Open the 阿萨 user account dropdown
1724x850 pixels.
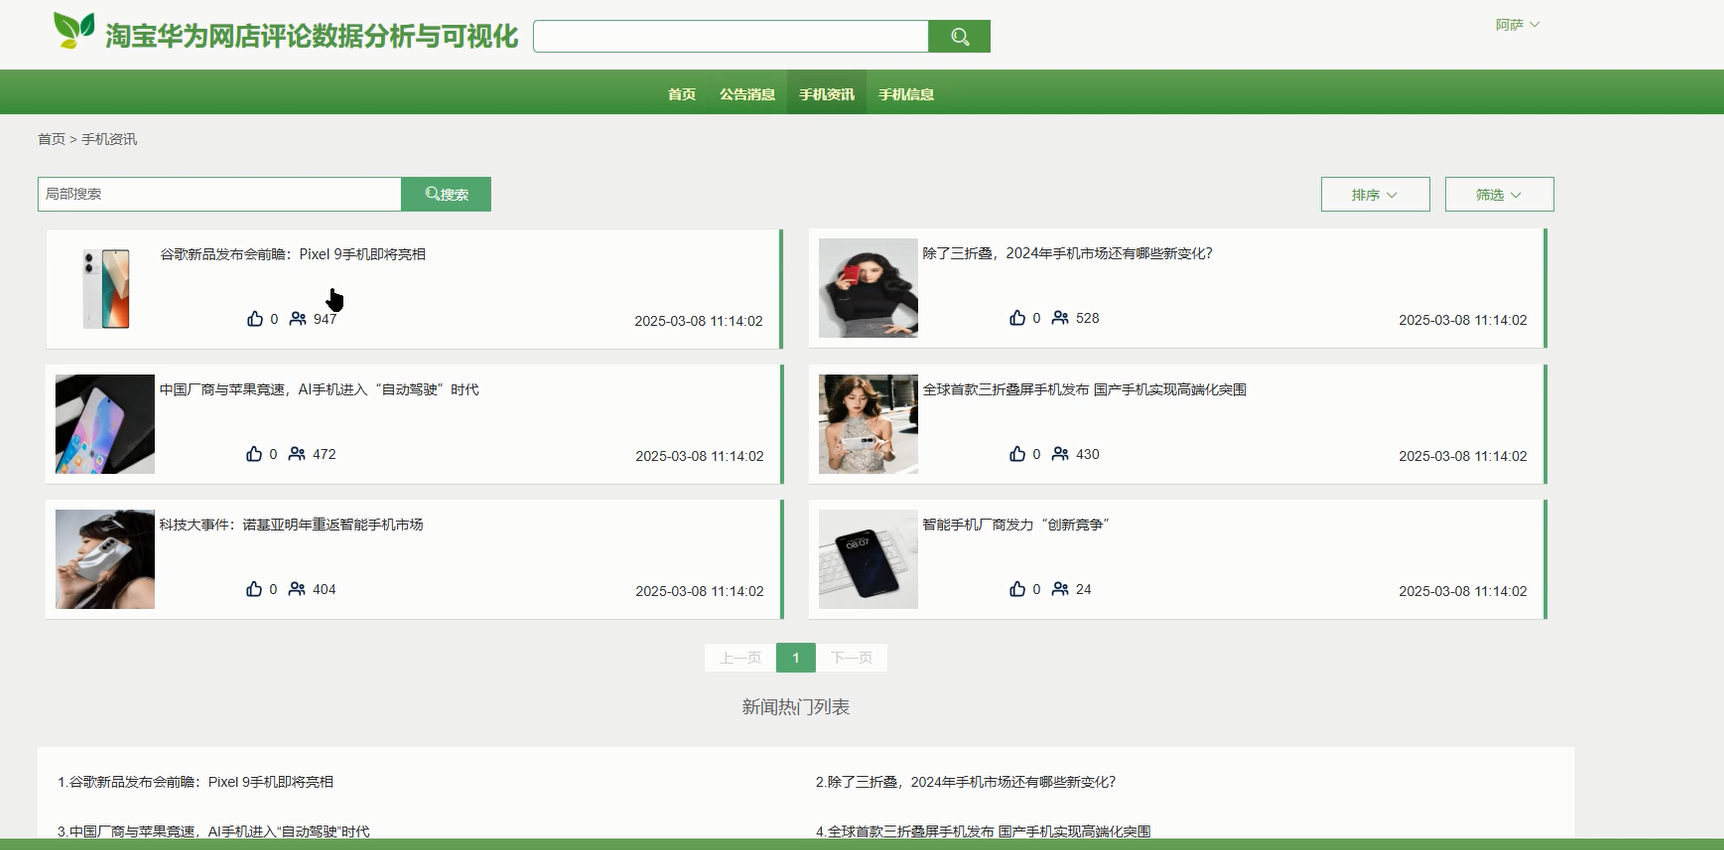coord(1517,25)
